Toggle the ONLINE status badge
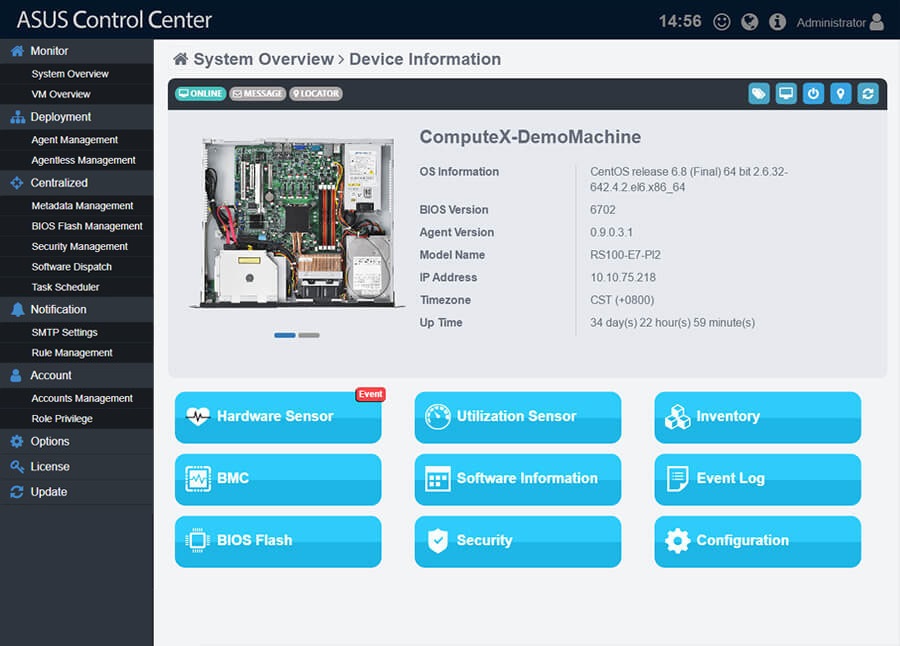The width and height of the screenshot is (900, 646). point(200,93)
